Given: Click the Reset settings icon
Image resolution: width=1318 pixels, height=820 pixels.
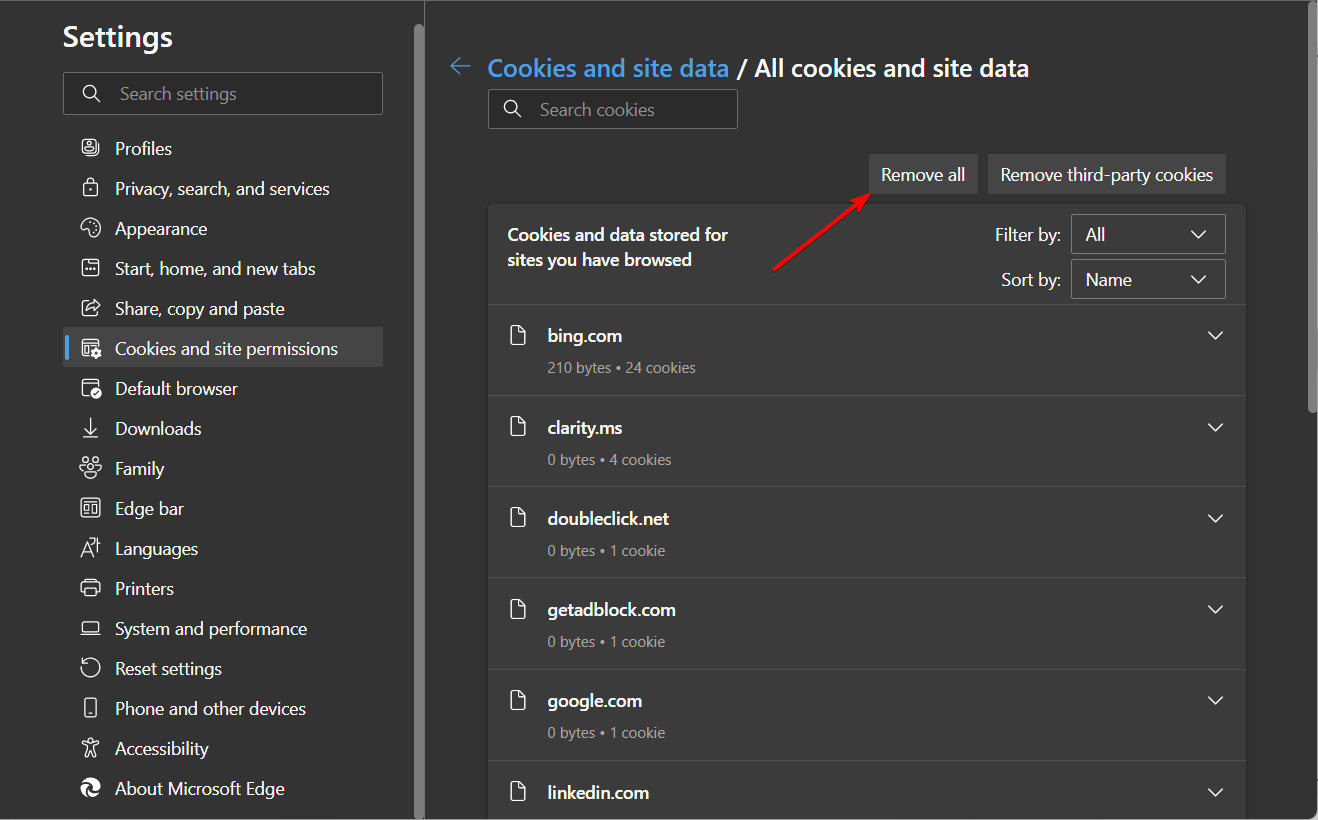Looking at the screenshot, I should pos(91,668).
